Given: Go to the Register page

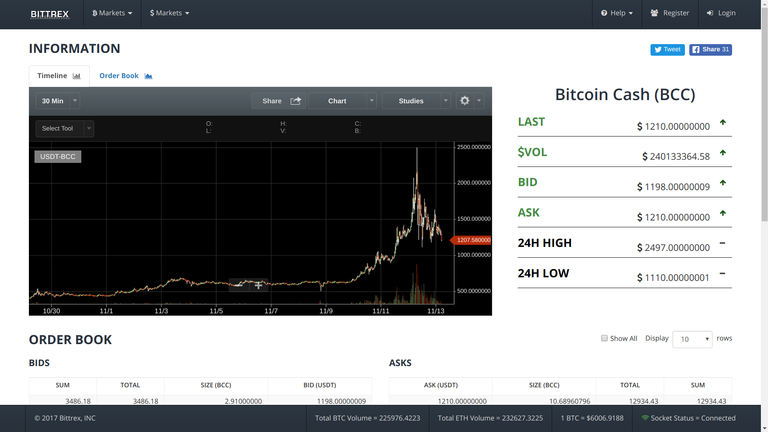Looking at the screenshot, I should [x=670, y=13].
